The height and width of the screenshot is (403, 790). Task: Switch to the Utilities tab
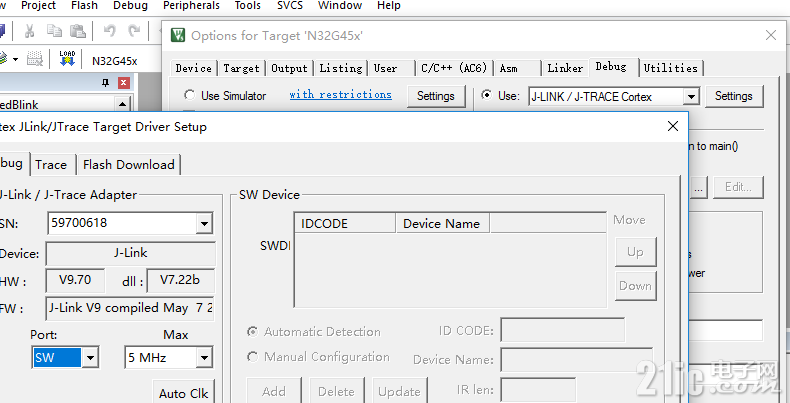coord(671,68)
